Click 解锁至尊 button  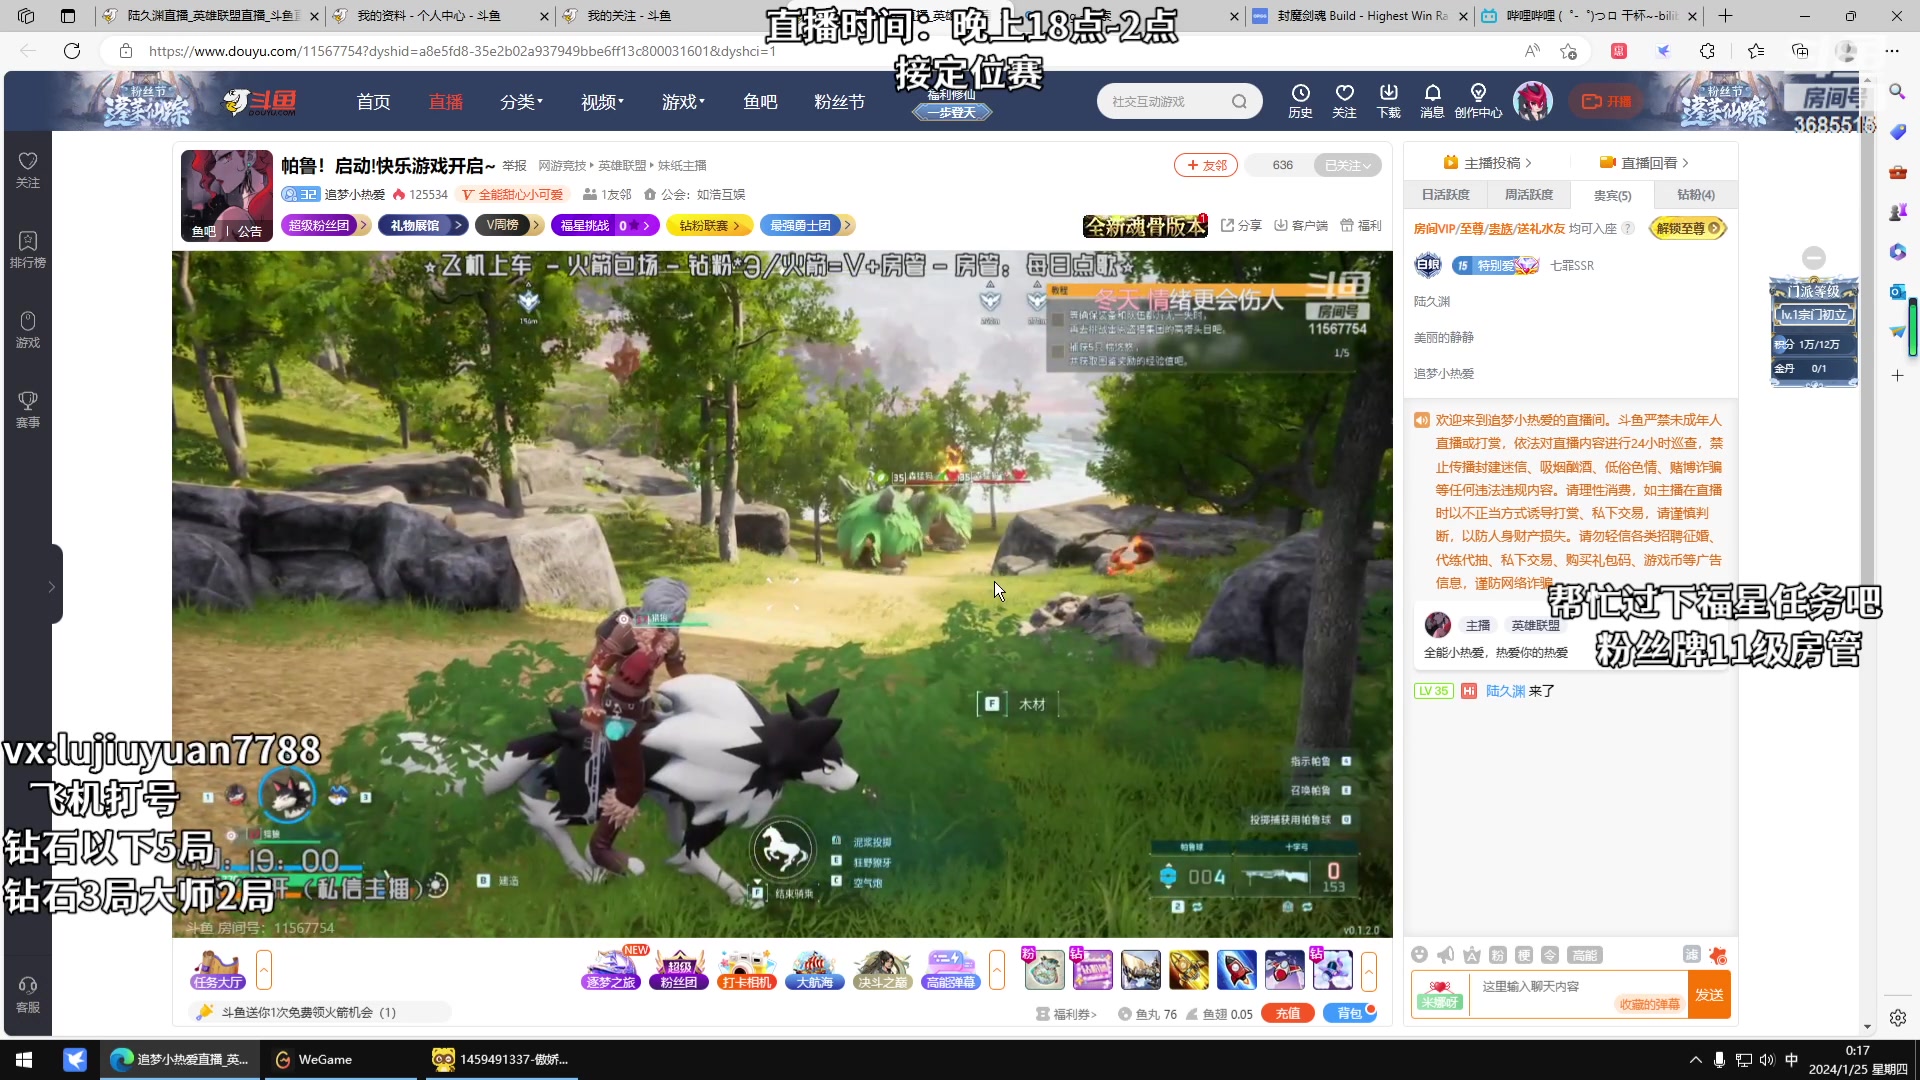click(1688, 228)
